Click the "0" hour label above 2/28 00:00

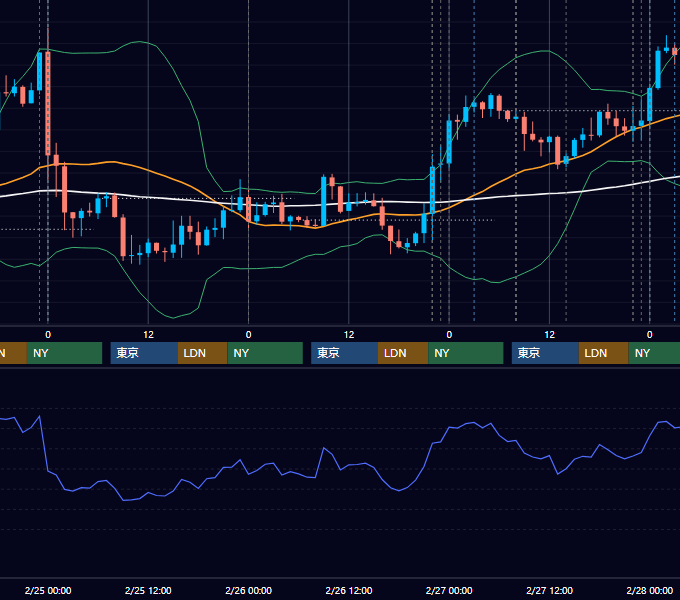650,335
